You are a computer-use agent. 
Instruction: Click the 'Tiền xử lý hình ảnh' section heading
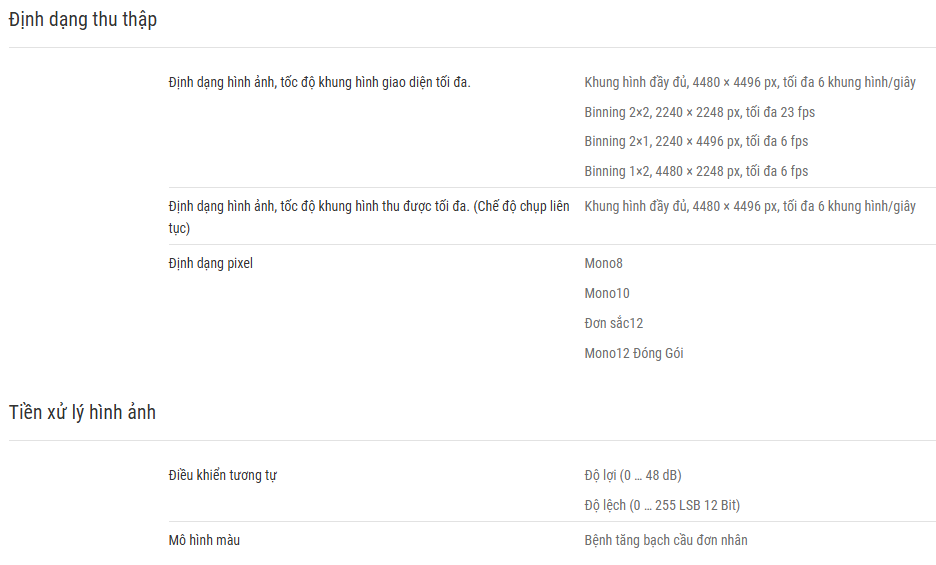click(82, 412)
